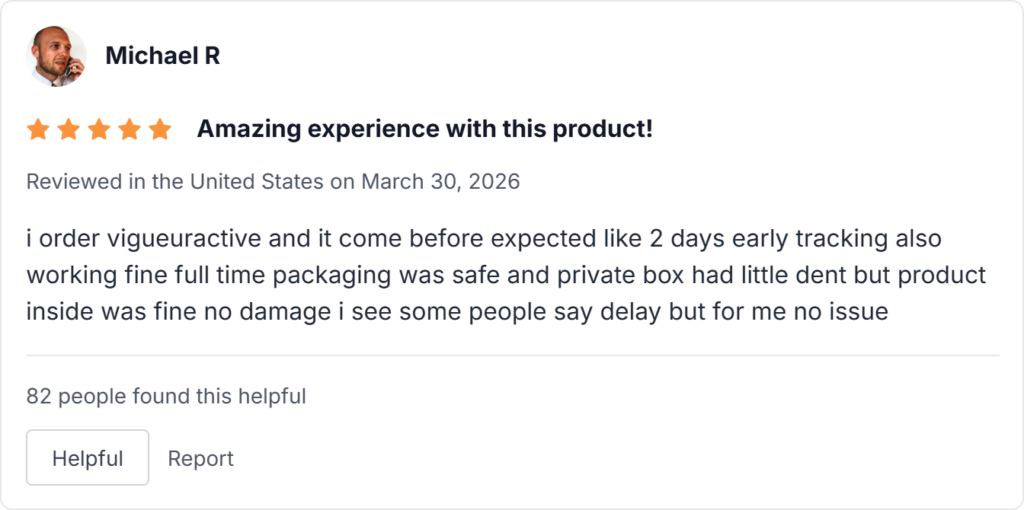Open Michael R's profile photo
Image resolution: width=1024 pixels, height=510 pixels.
click(56, 56)
